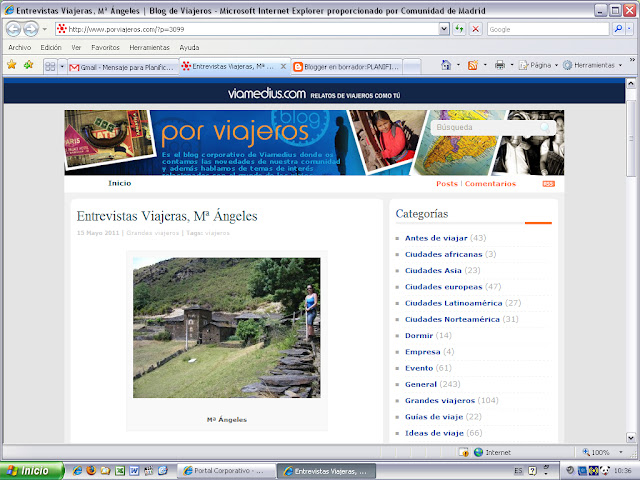The width and height of the screenshot is (640, 480).
Task: Open the Favoritos menu
Action: (x=105, y=47)
